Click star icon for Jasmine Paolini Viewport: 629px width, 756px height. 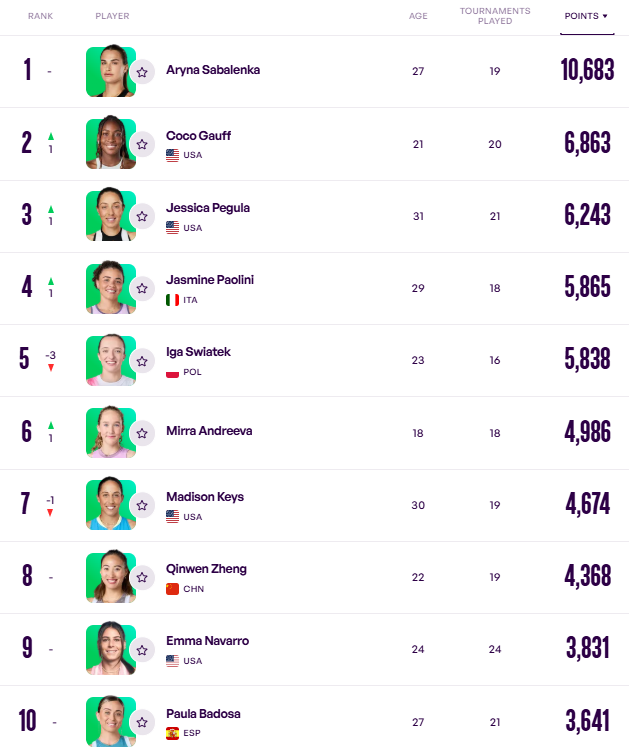coord(142,289)
